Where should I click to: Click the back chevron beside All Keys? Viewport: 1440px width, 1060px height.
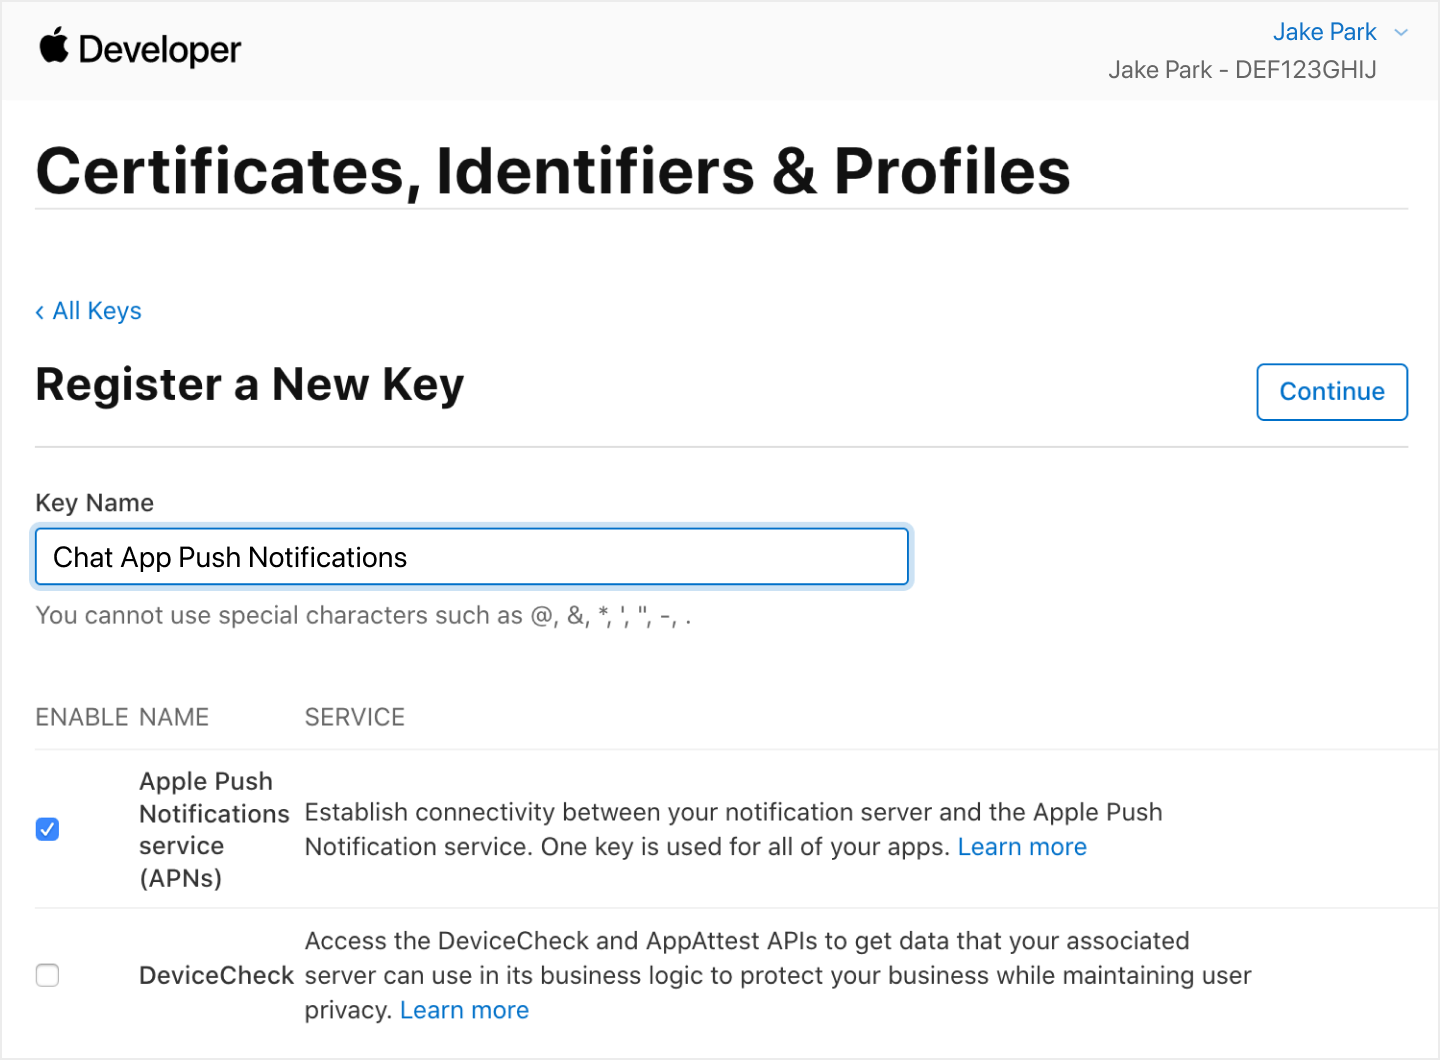point(40,311)
